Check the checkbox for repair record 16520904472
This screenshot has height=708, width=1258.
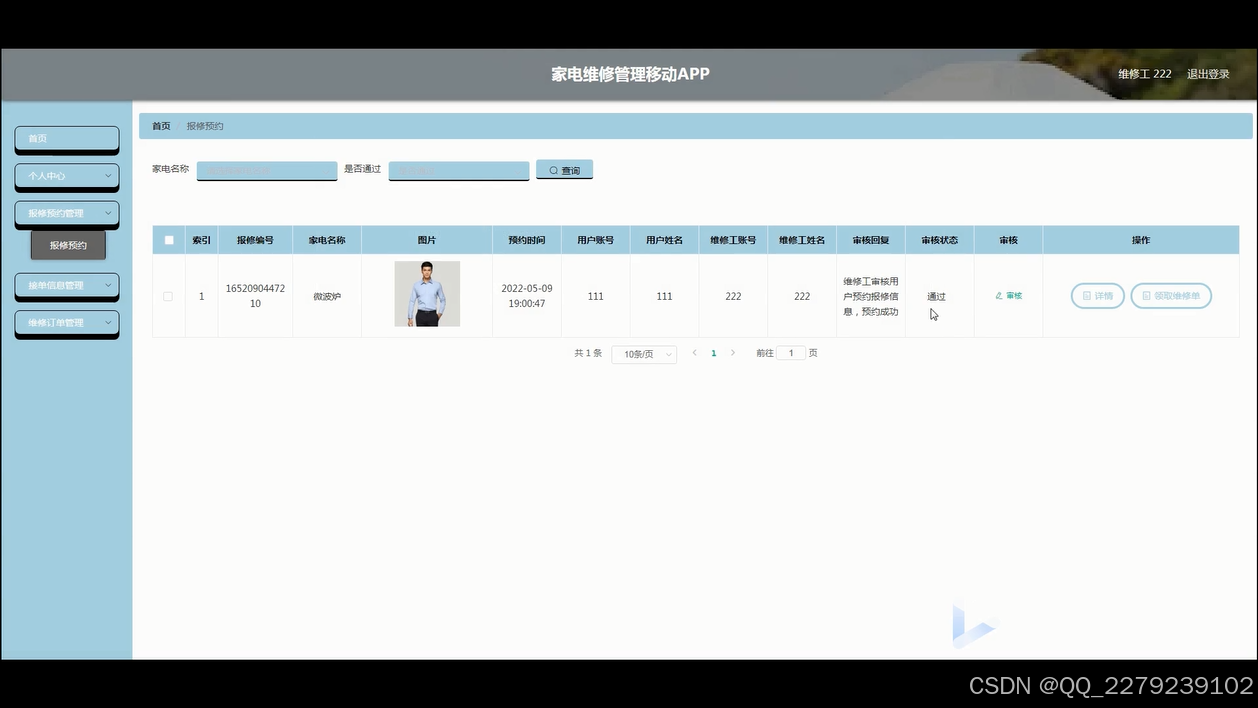tap(169, 295)
